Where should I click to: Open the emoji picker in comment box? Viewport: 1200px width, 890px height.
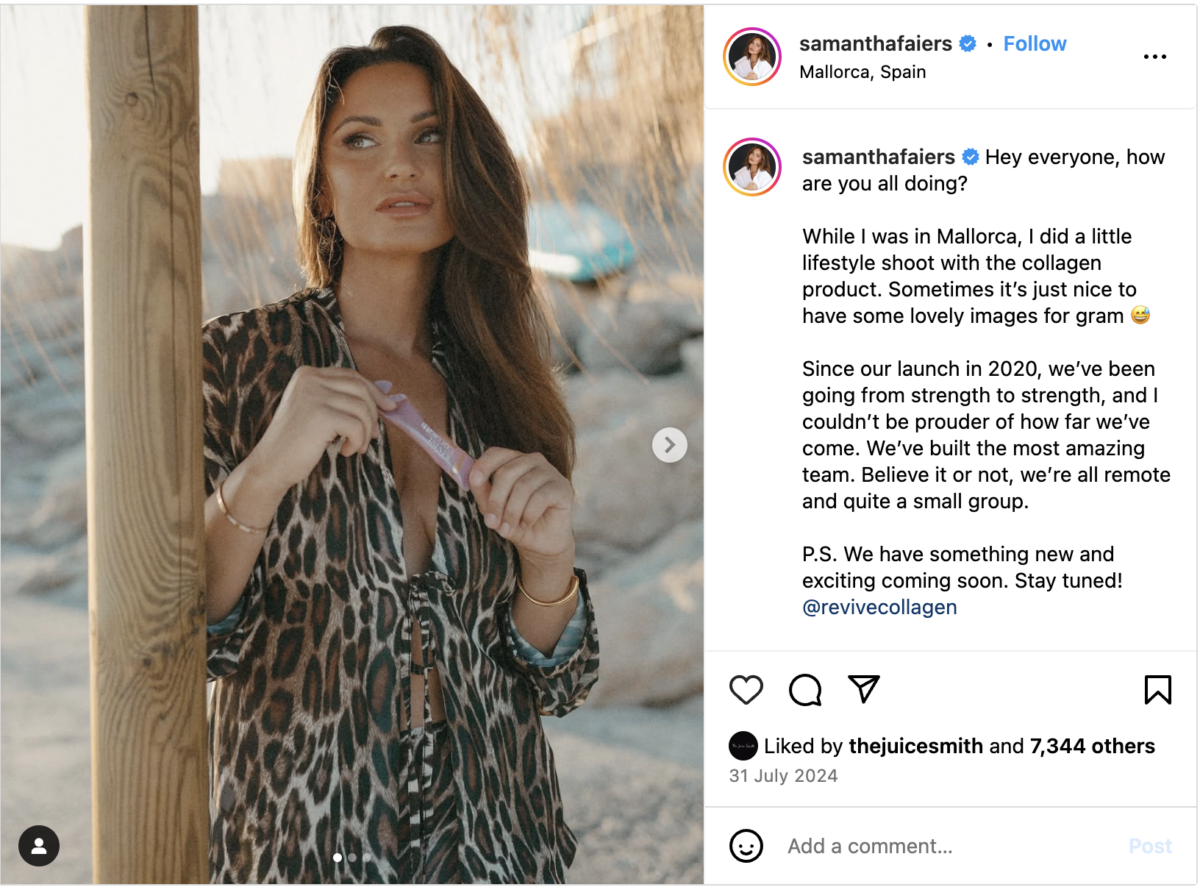pos(746,846)
